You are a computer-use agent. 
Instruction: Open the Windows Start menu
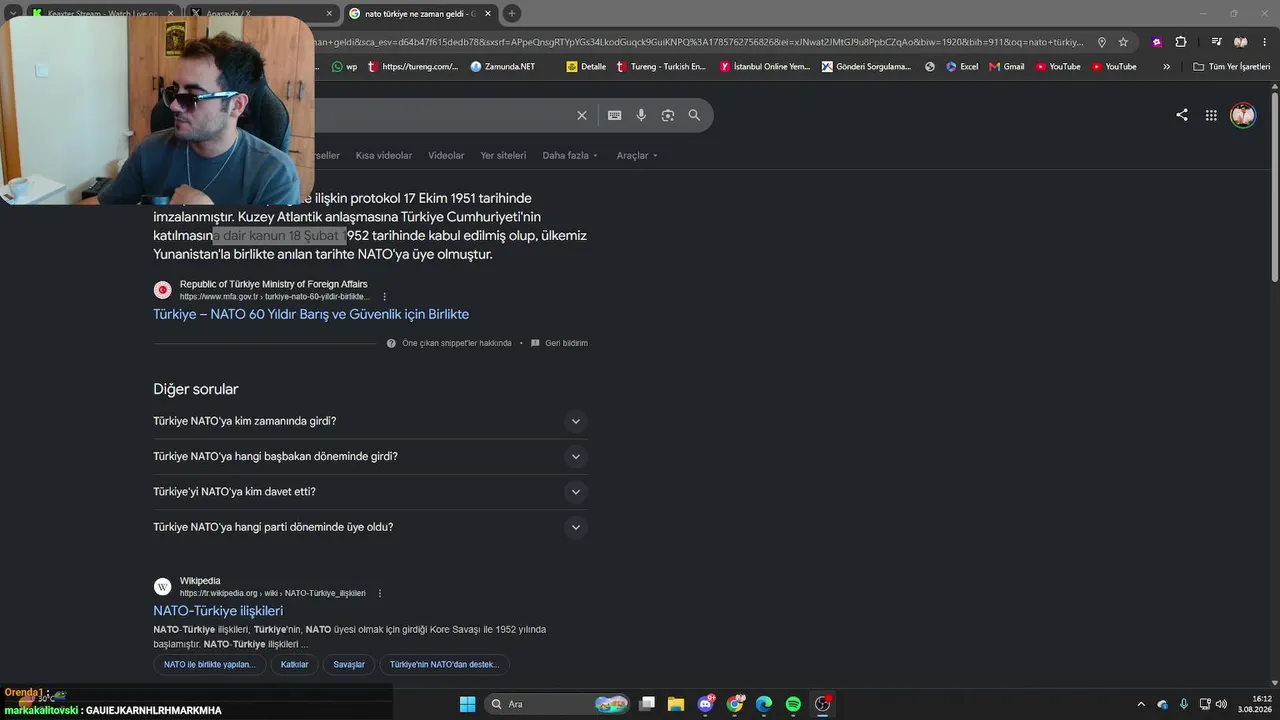click(x=467, y=704)
